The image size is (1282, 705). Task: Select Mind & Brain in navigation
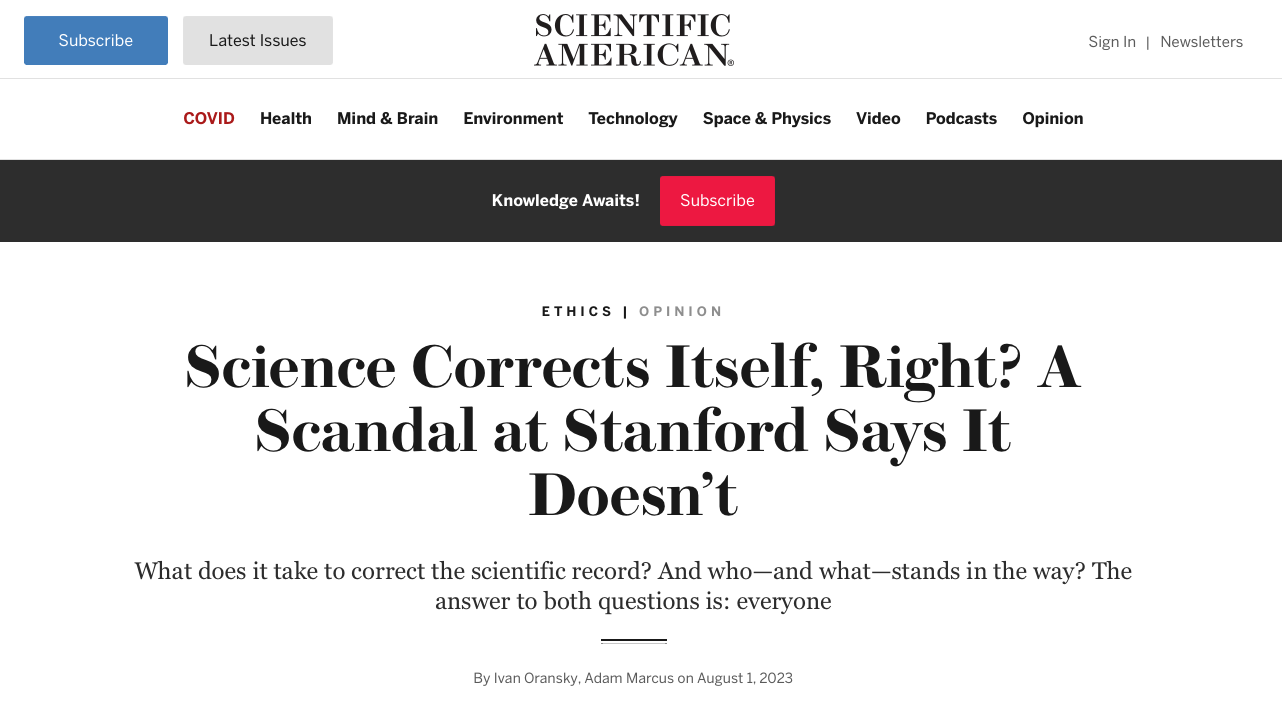[387, 118]
